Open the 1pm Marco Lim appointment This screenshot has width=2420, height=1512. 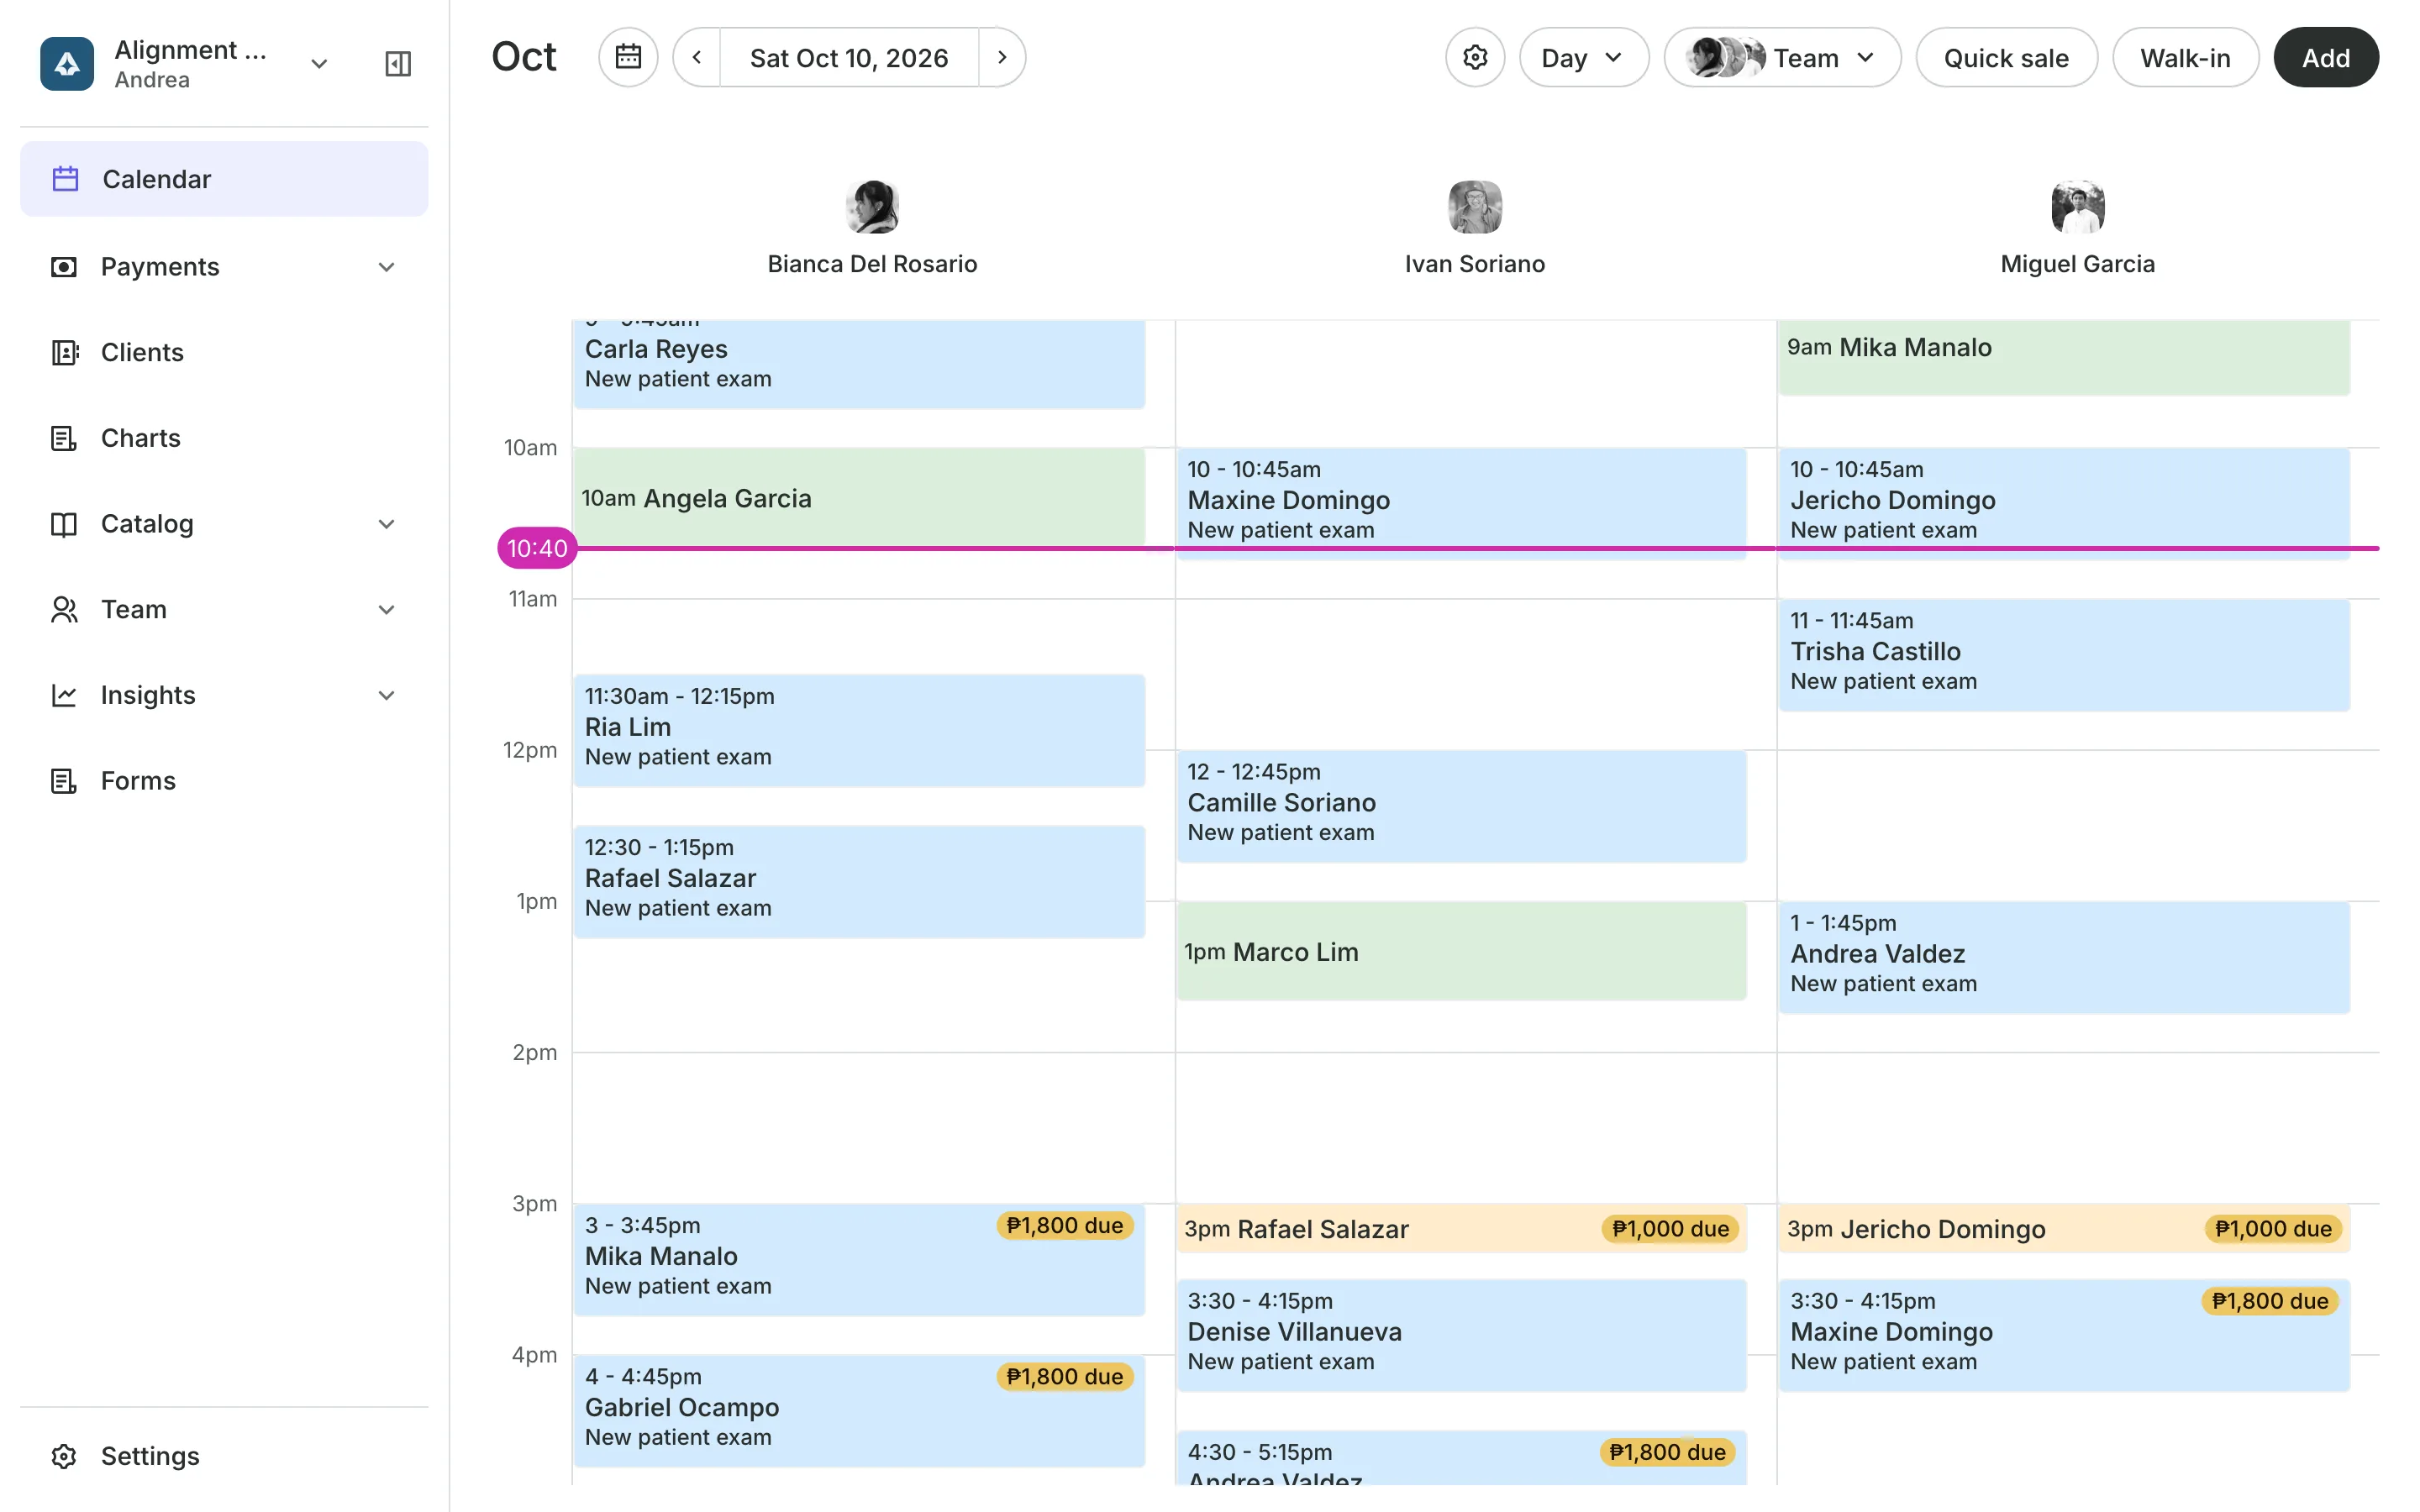click(x=1461, y=951)
